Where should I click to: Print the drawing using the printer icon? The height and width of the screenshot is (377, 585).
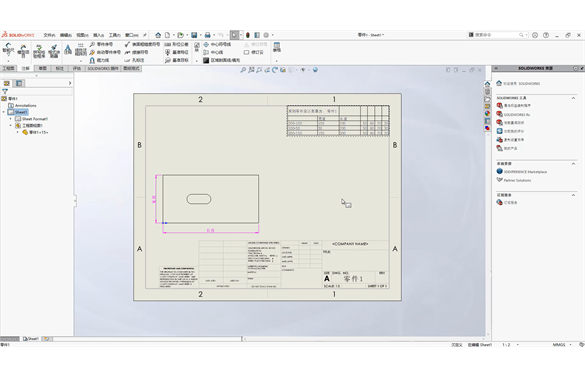click(207, 35)
